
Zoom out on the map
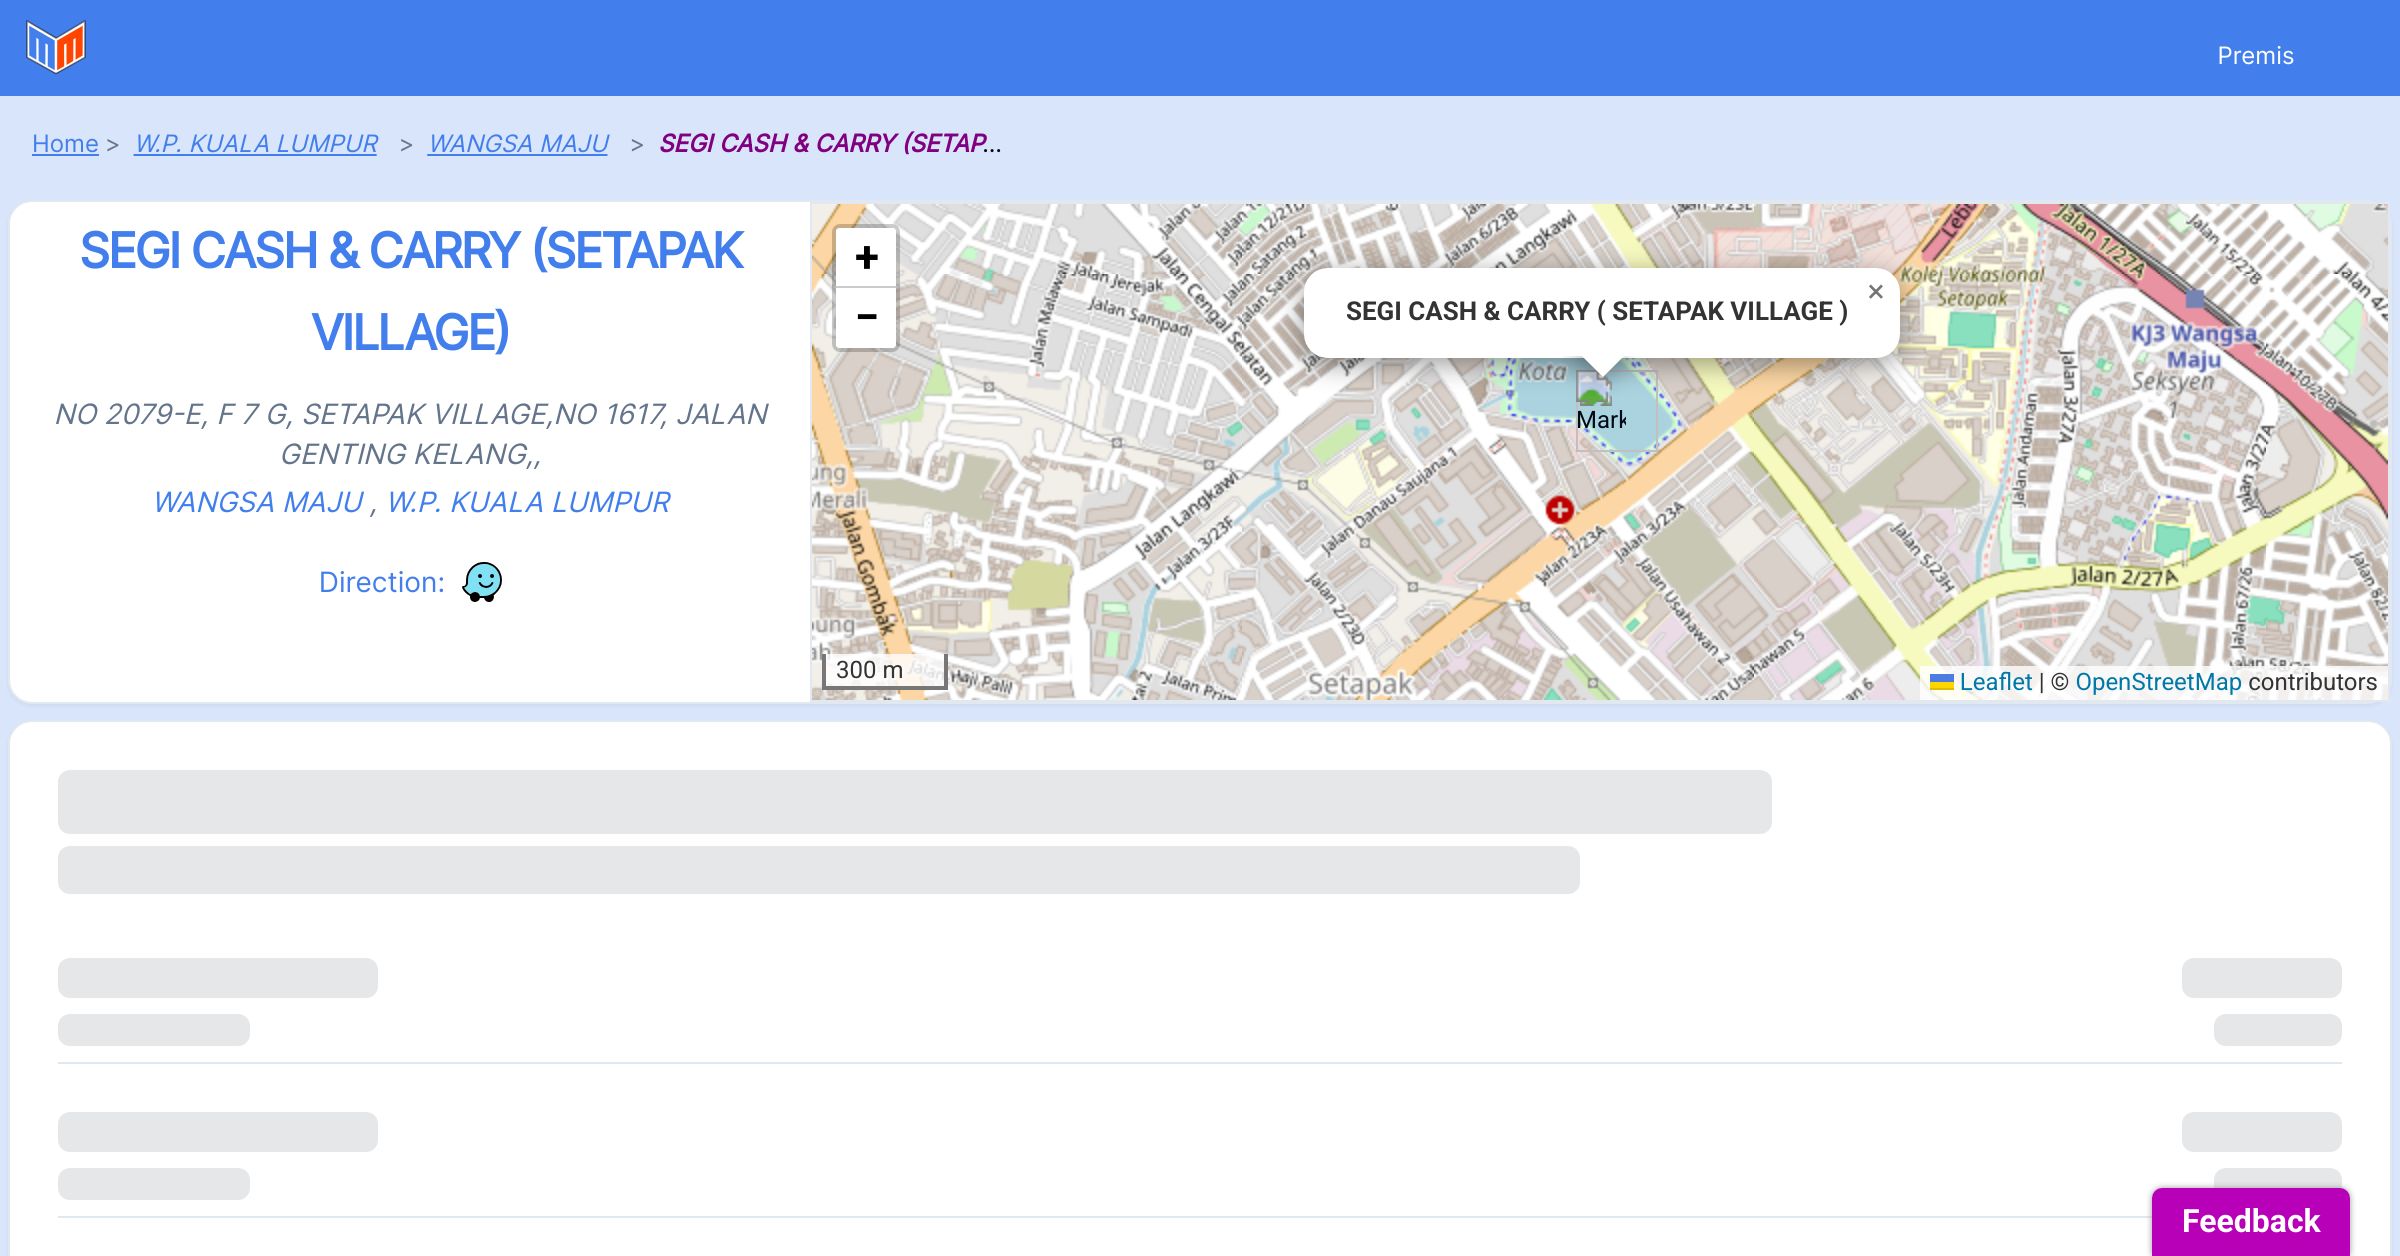[x=866, y=318]
